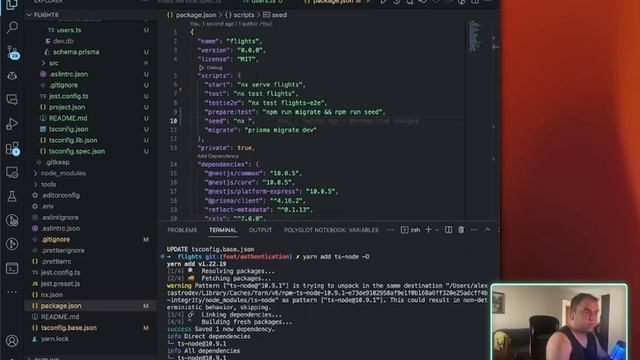This screenshot has height=360, width=640.
Task: Open terminal icon in activity bar
Action: (12, 268)
